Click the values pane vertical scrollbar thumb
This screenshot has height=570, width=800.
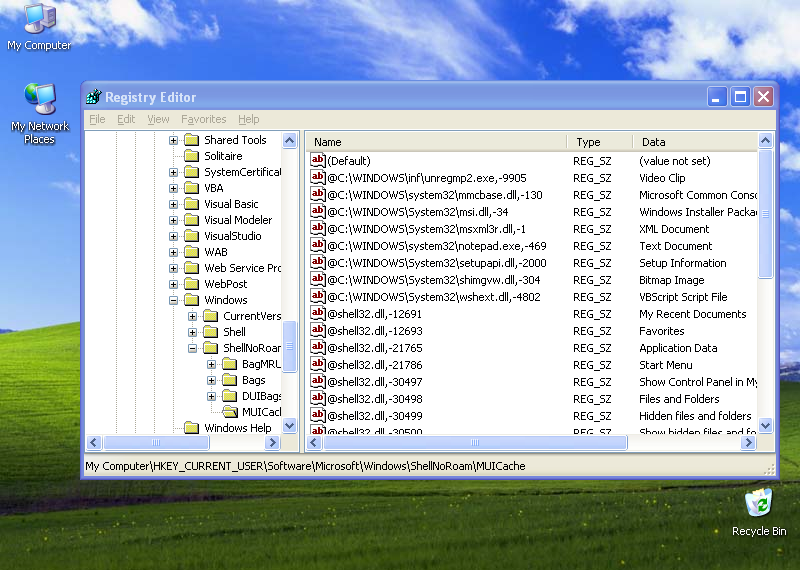tap(765, 214)
